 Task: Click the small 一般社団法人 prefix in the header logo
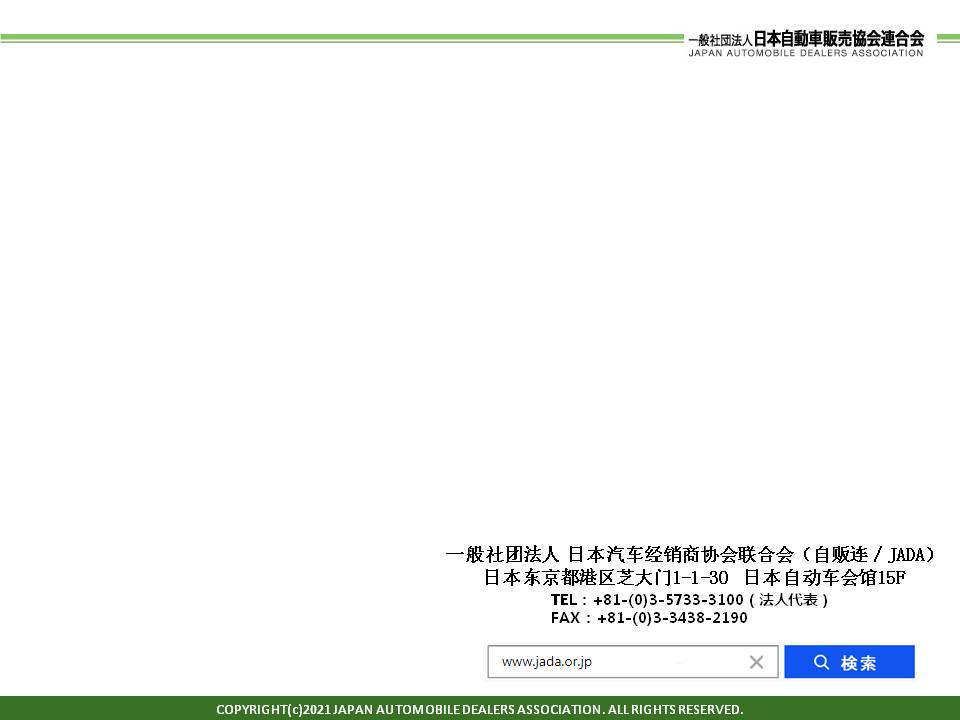(719, 40)
